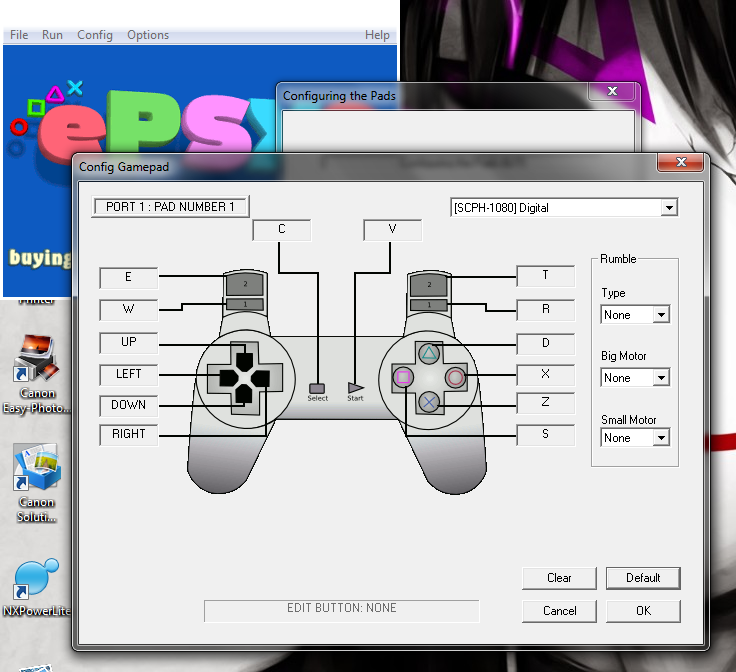Open Canon Solution desktop shortcut
Image resolution: width=736 pixels, height=672 pixels.
[37, 483]
